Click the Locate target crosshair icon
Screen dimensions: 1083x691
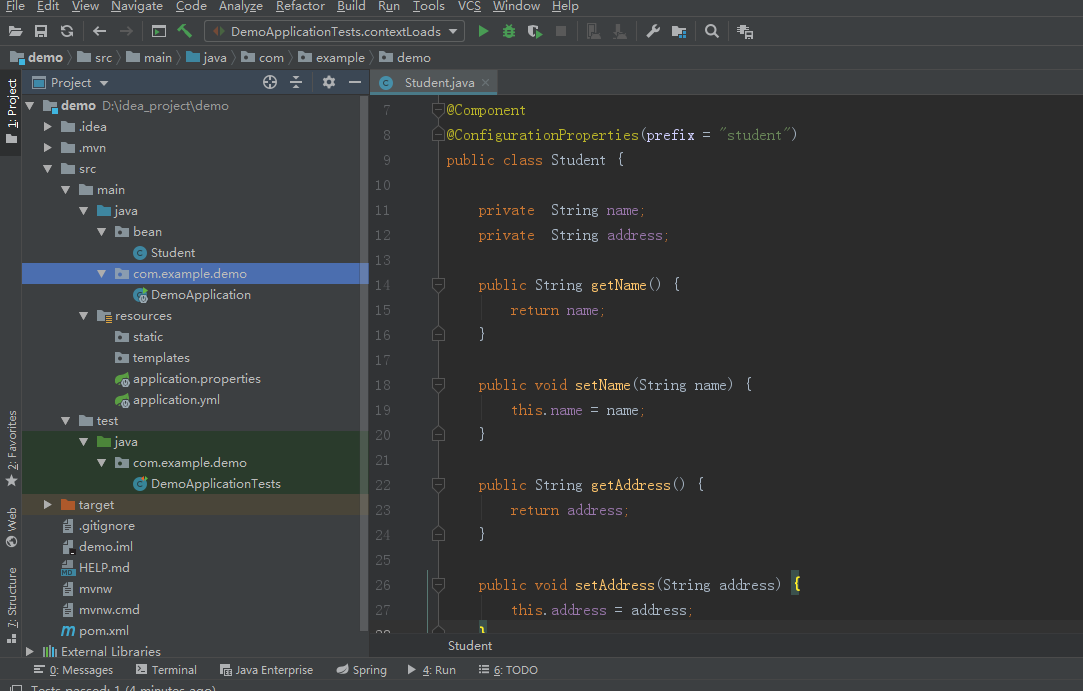[270, 82]
